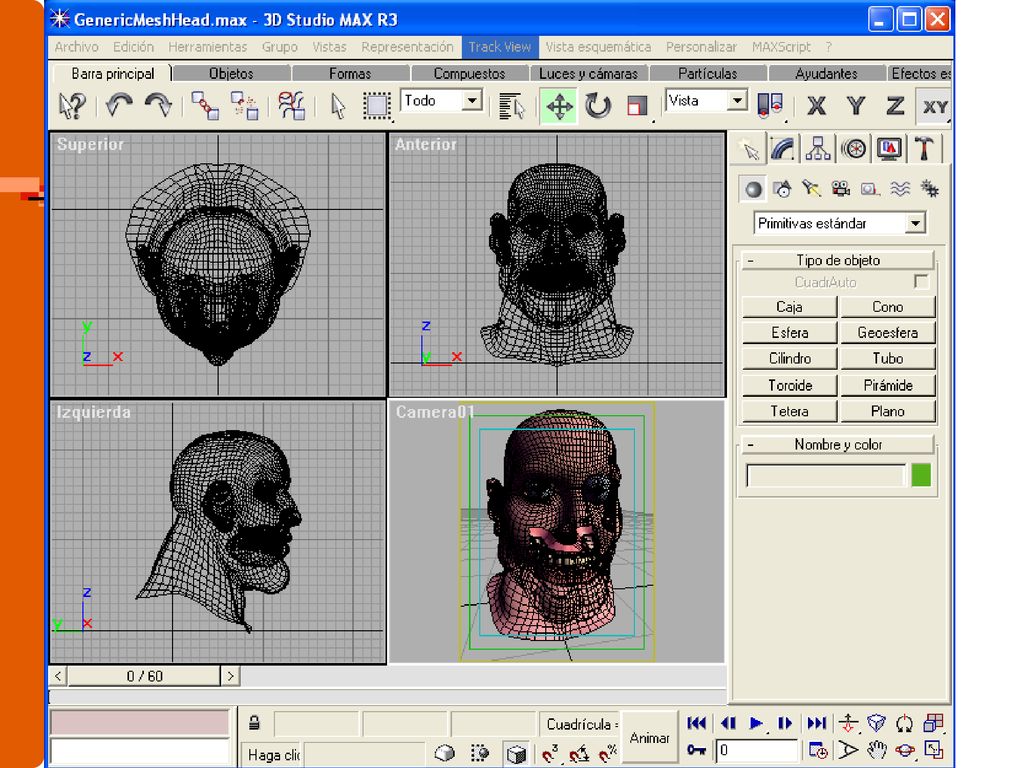
Task: Switch to the Partículas toolbar tab
Action: point(707,74)
